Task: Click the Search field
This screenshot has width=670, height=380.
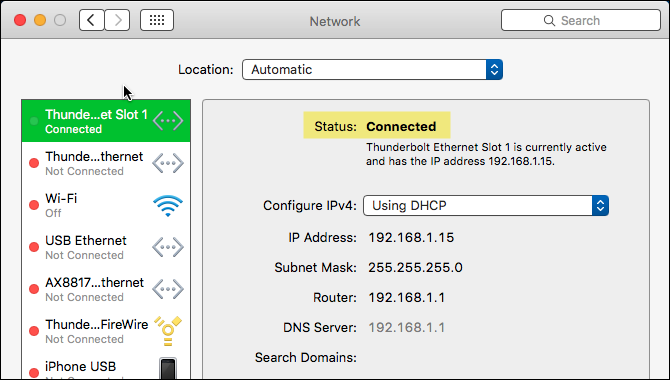Action: point(581,20)
